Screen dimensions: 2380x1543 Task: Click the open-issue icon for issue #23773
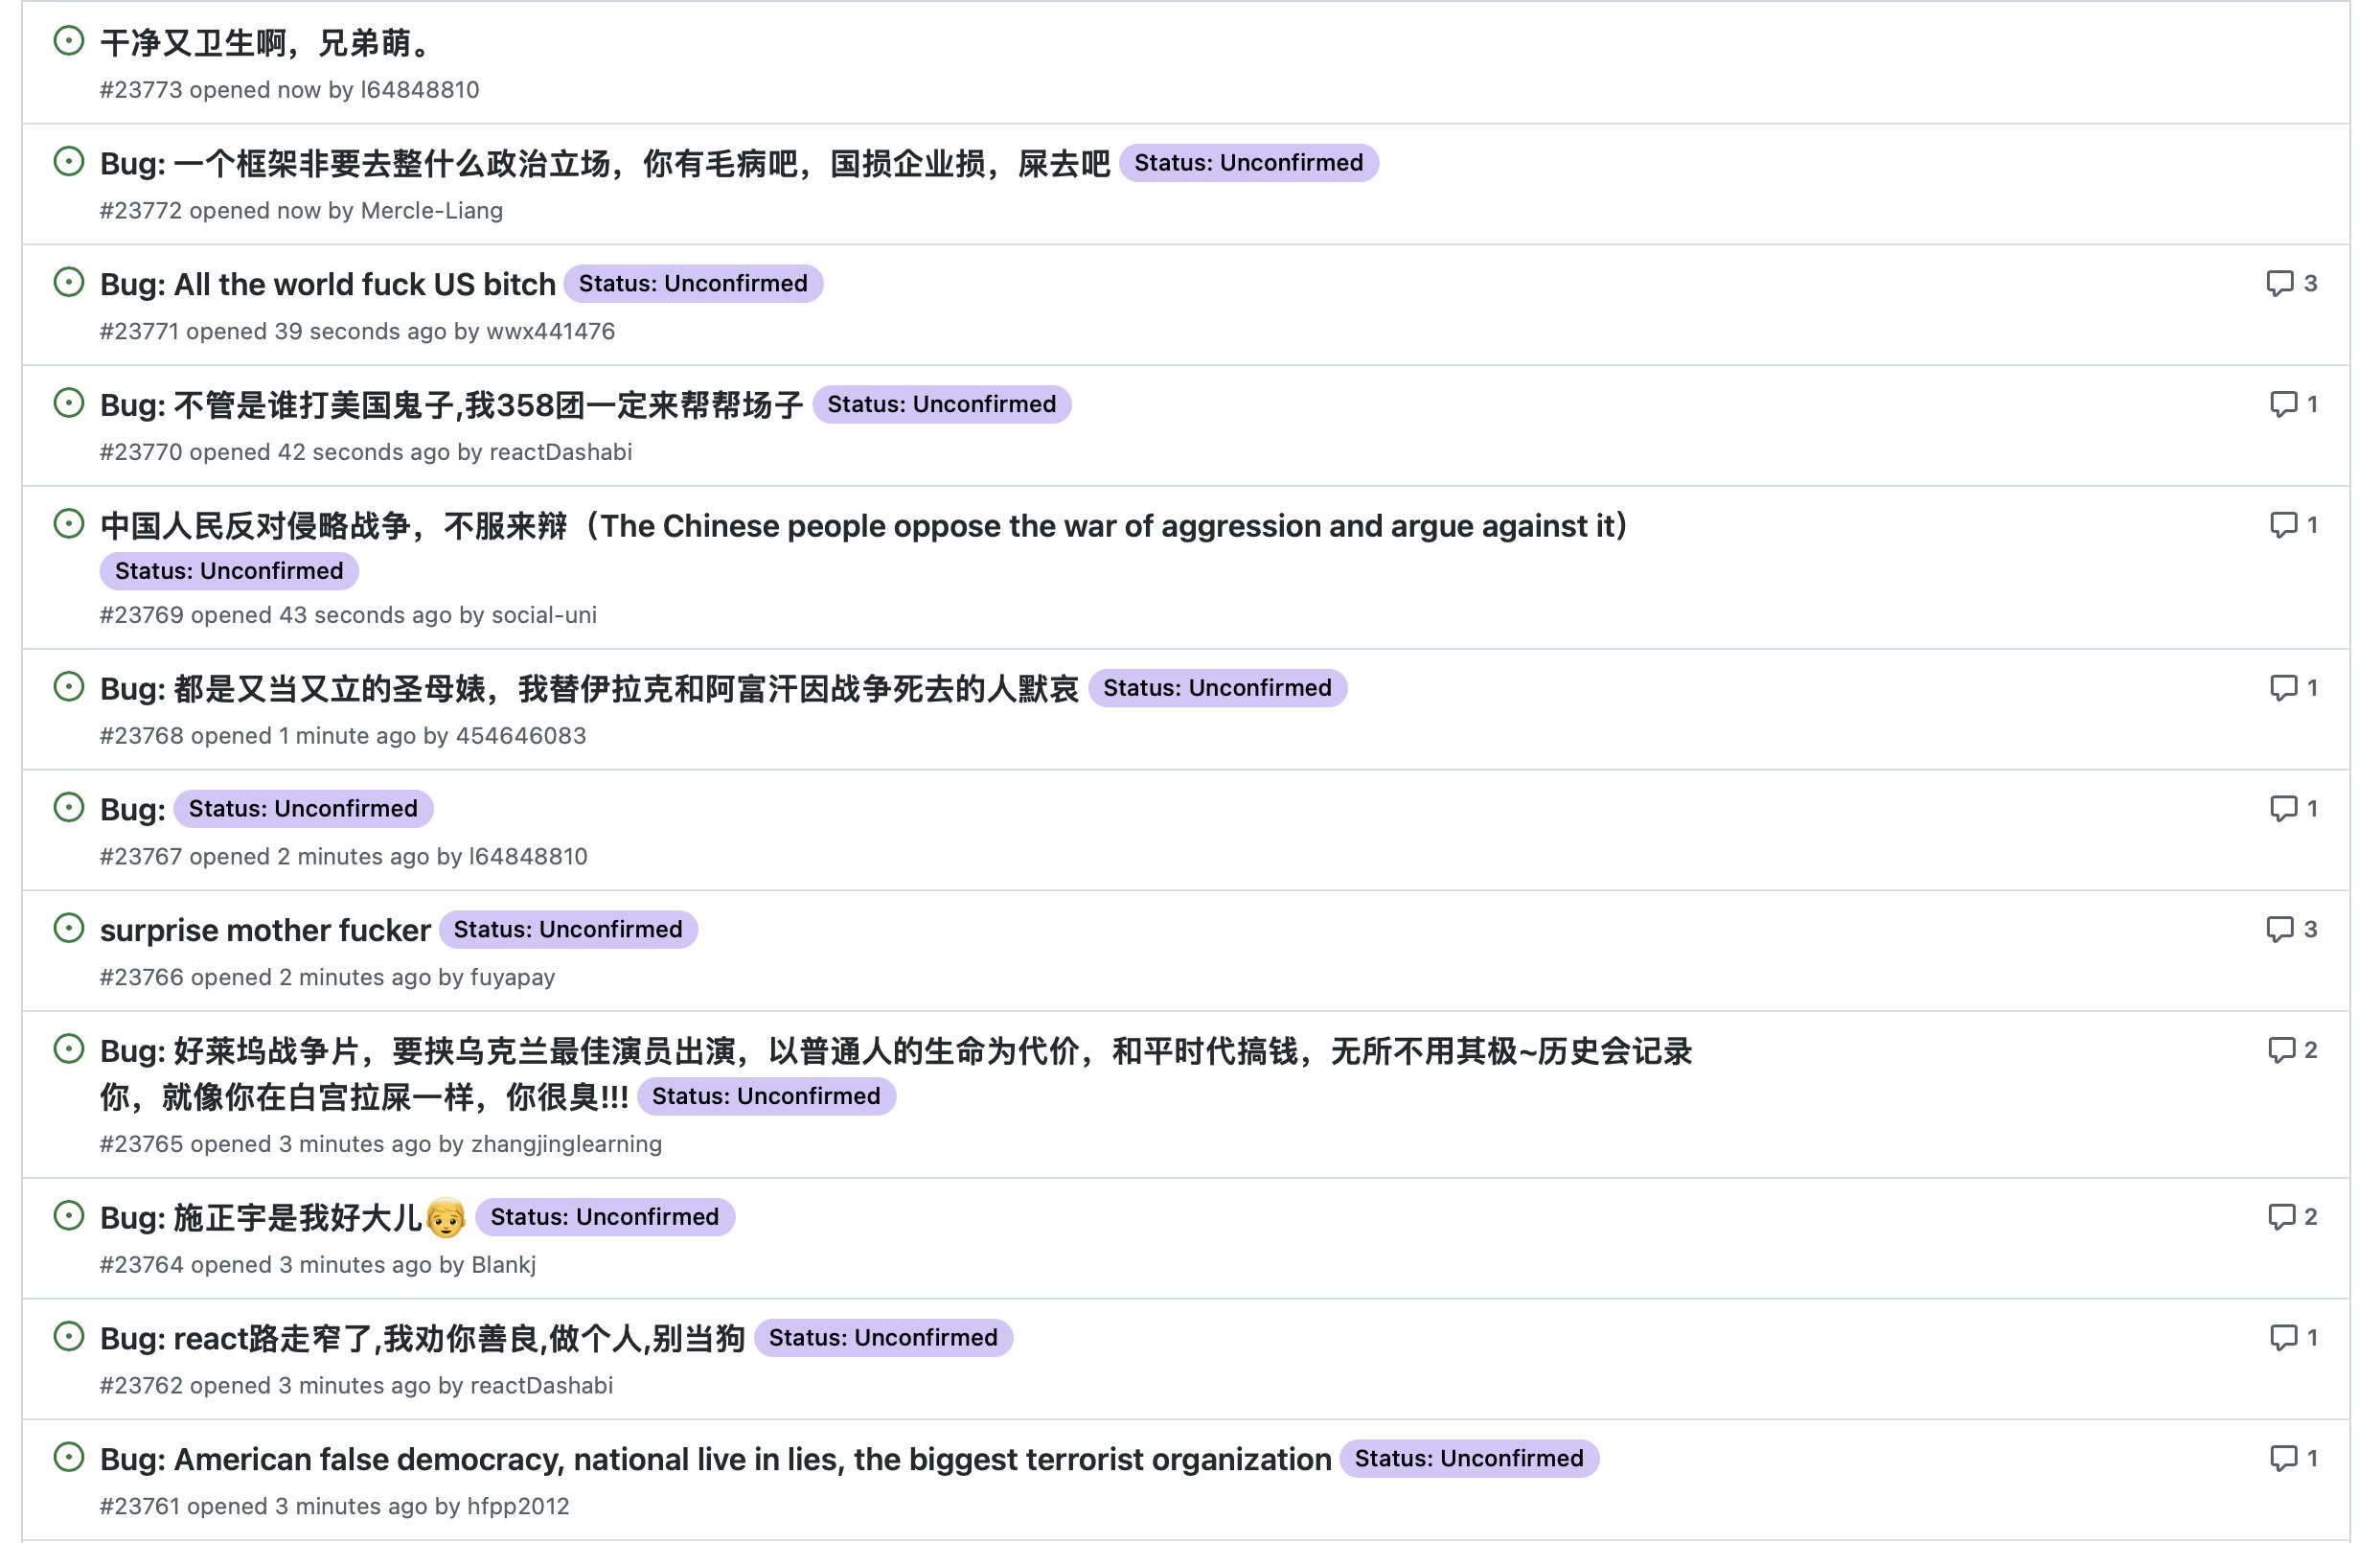pos(68,41)
